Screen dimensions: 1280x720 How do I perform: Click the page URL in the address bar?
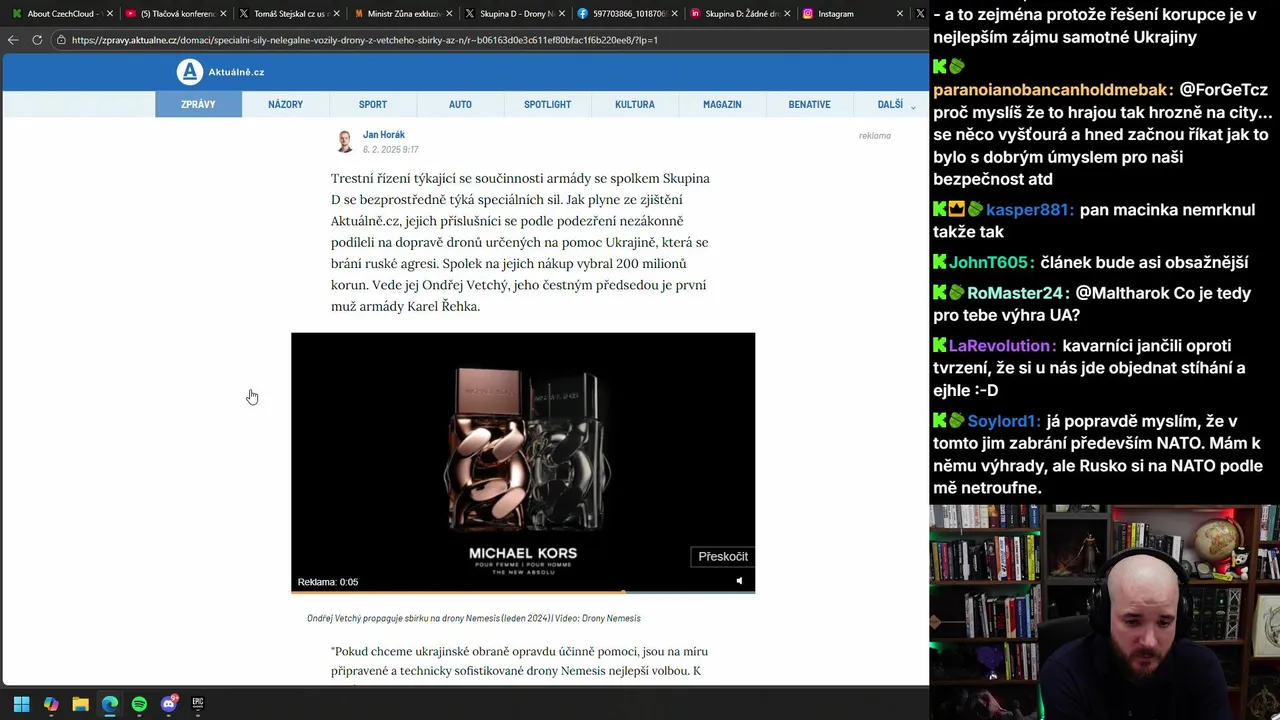pos(364,40)
